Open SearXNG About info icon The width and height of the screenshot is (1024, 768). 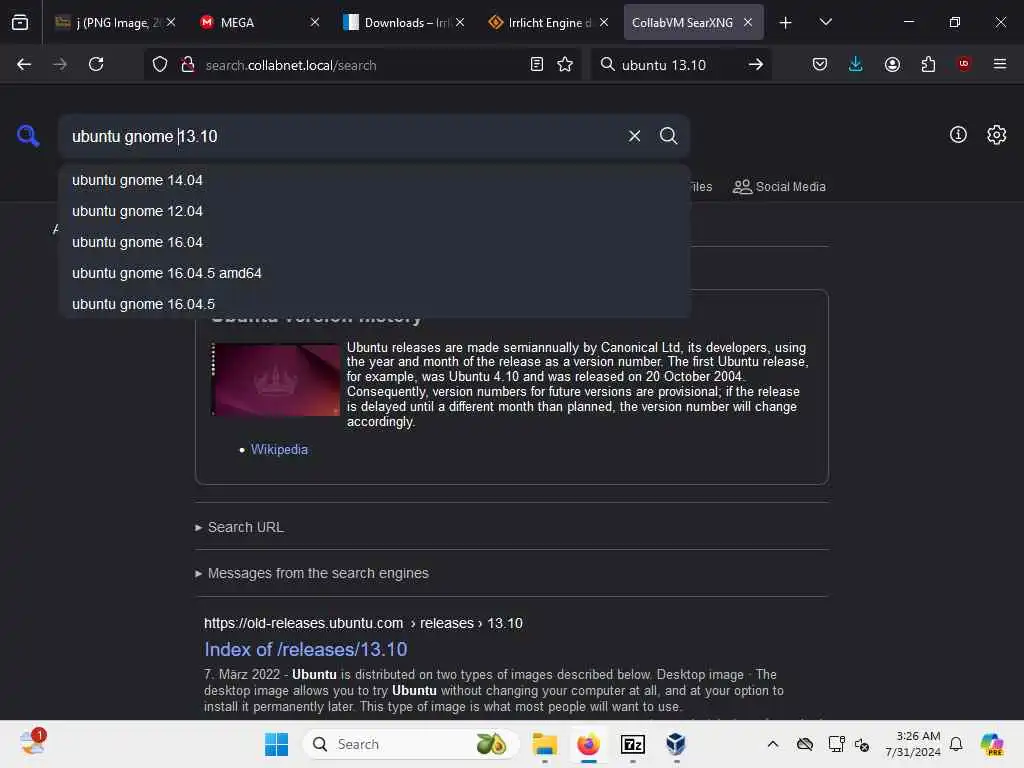(958, 135)
